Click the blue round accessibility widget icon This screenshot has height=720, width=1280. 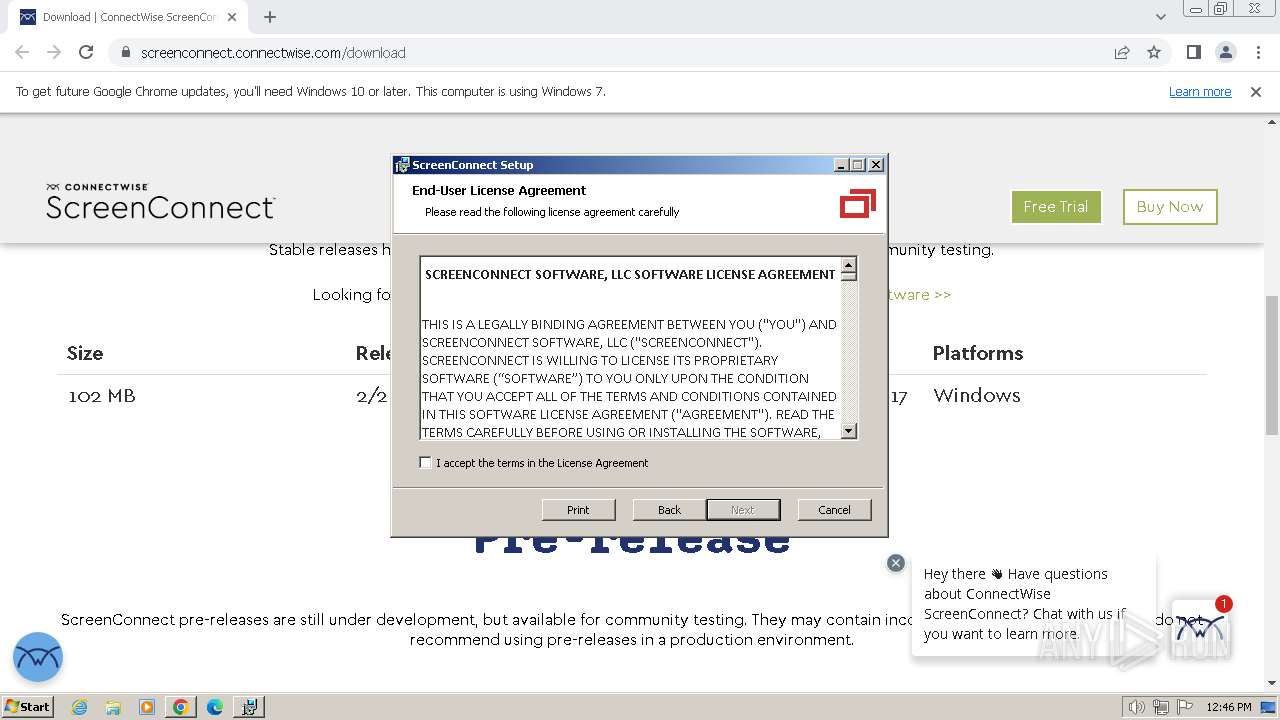click(x=38, y=657)
